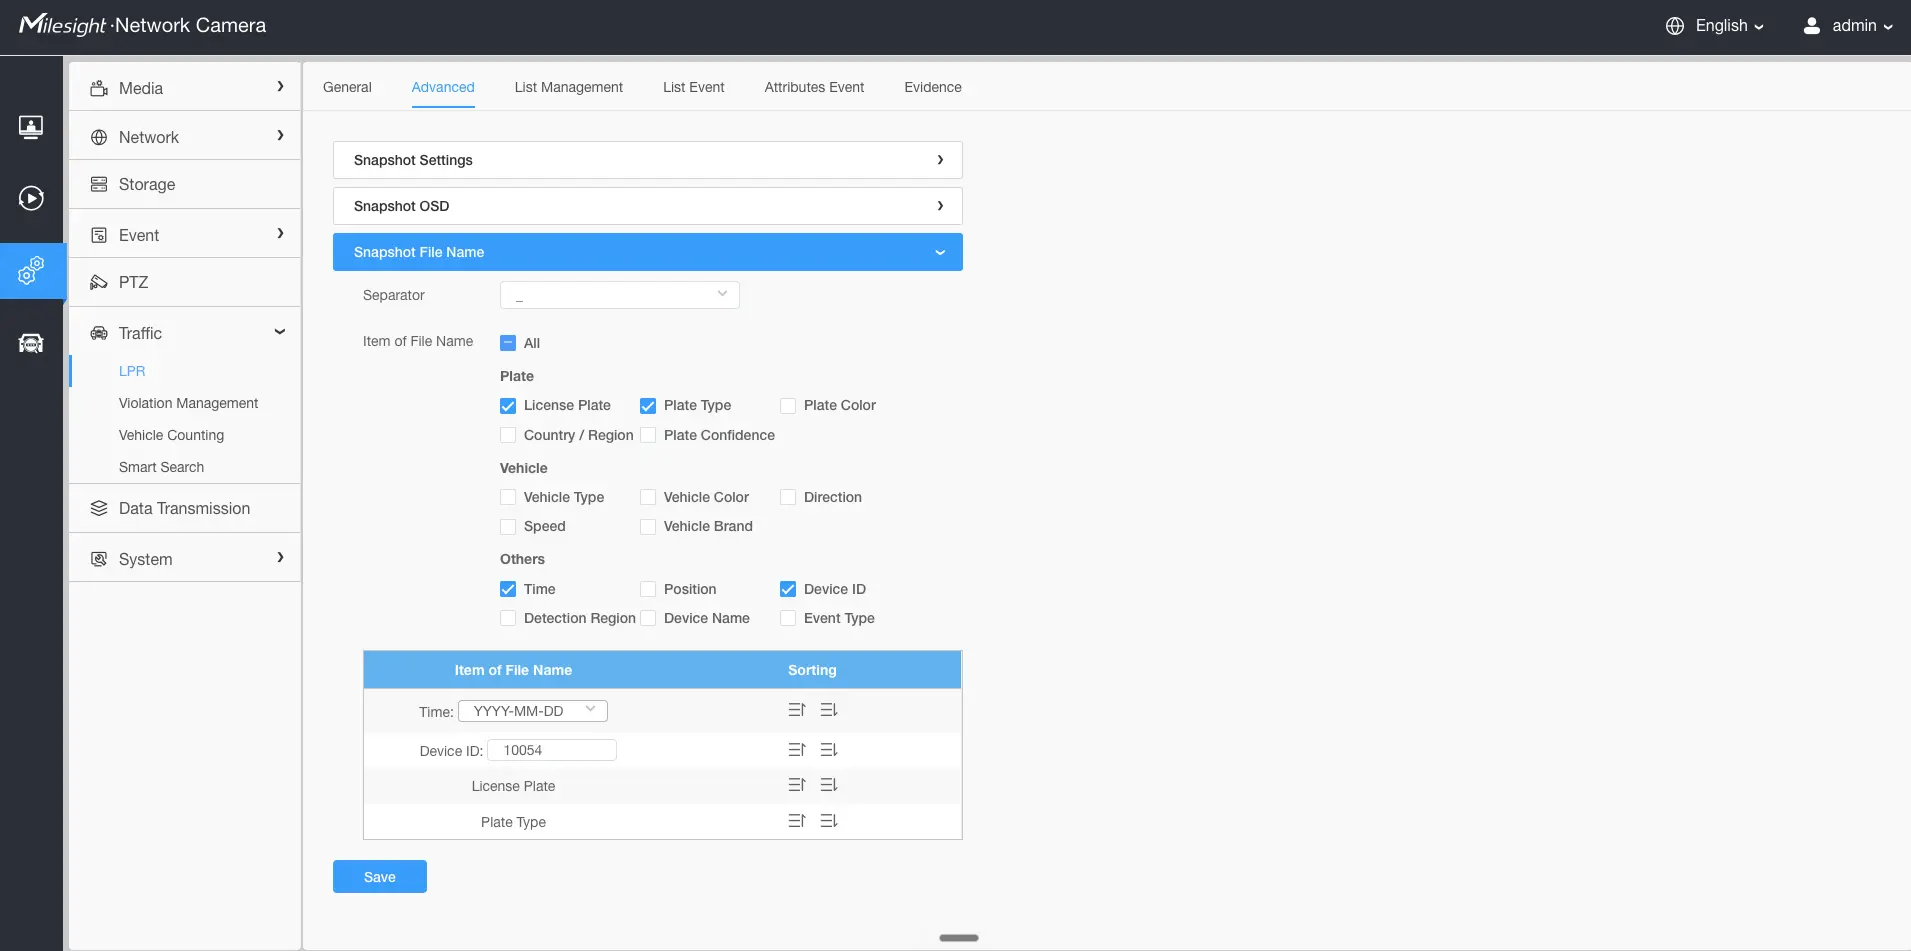Enable the Vehicle Color checkbox

[x=648, y=497]
